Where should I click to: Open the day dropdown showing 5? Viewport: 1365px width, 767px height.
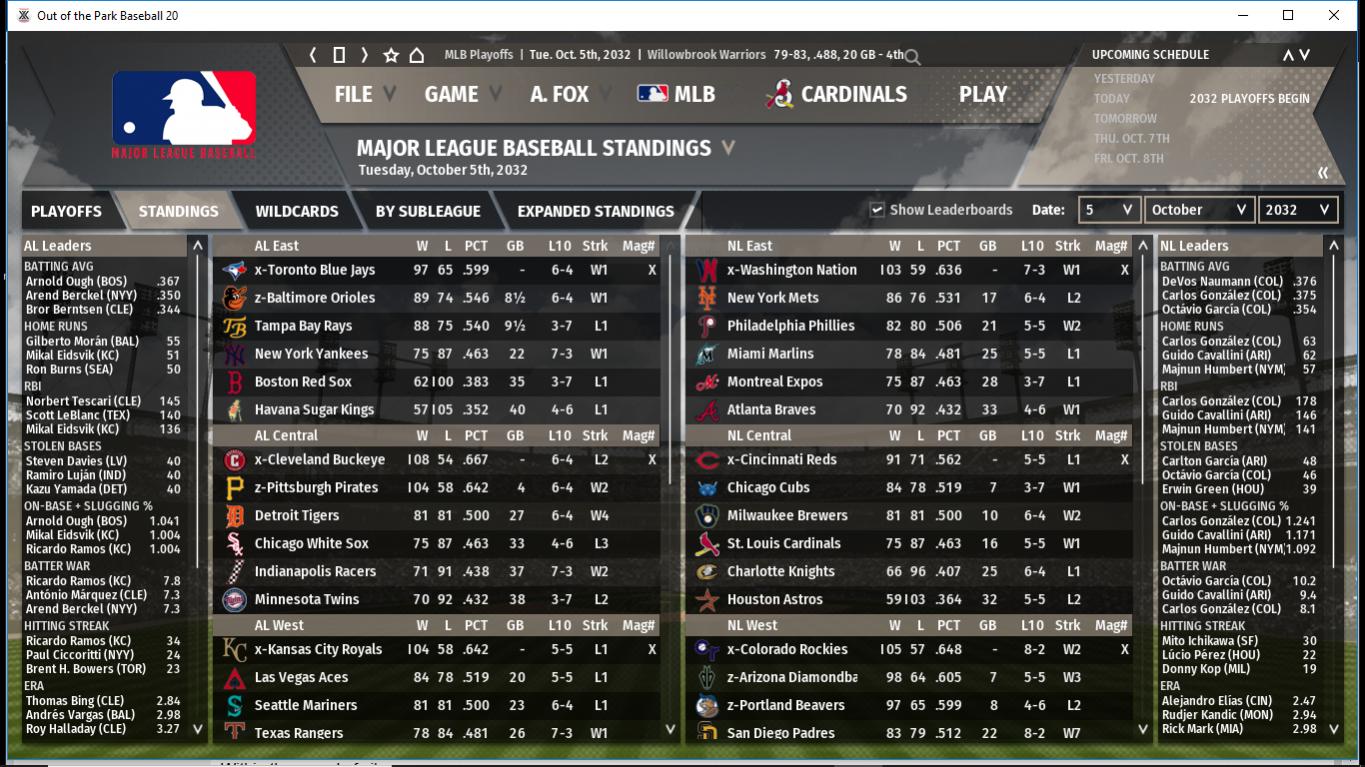click(1109, 210)
